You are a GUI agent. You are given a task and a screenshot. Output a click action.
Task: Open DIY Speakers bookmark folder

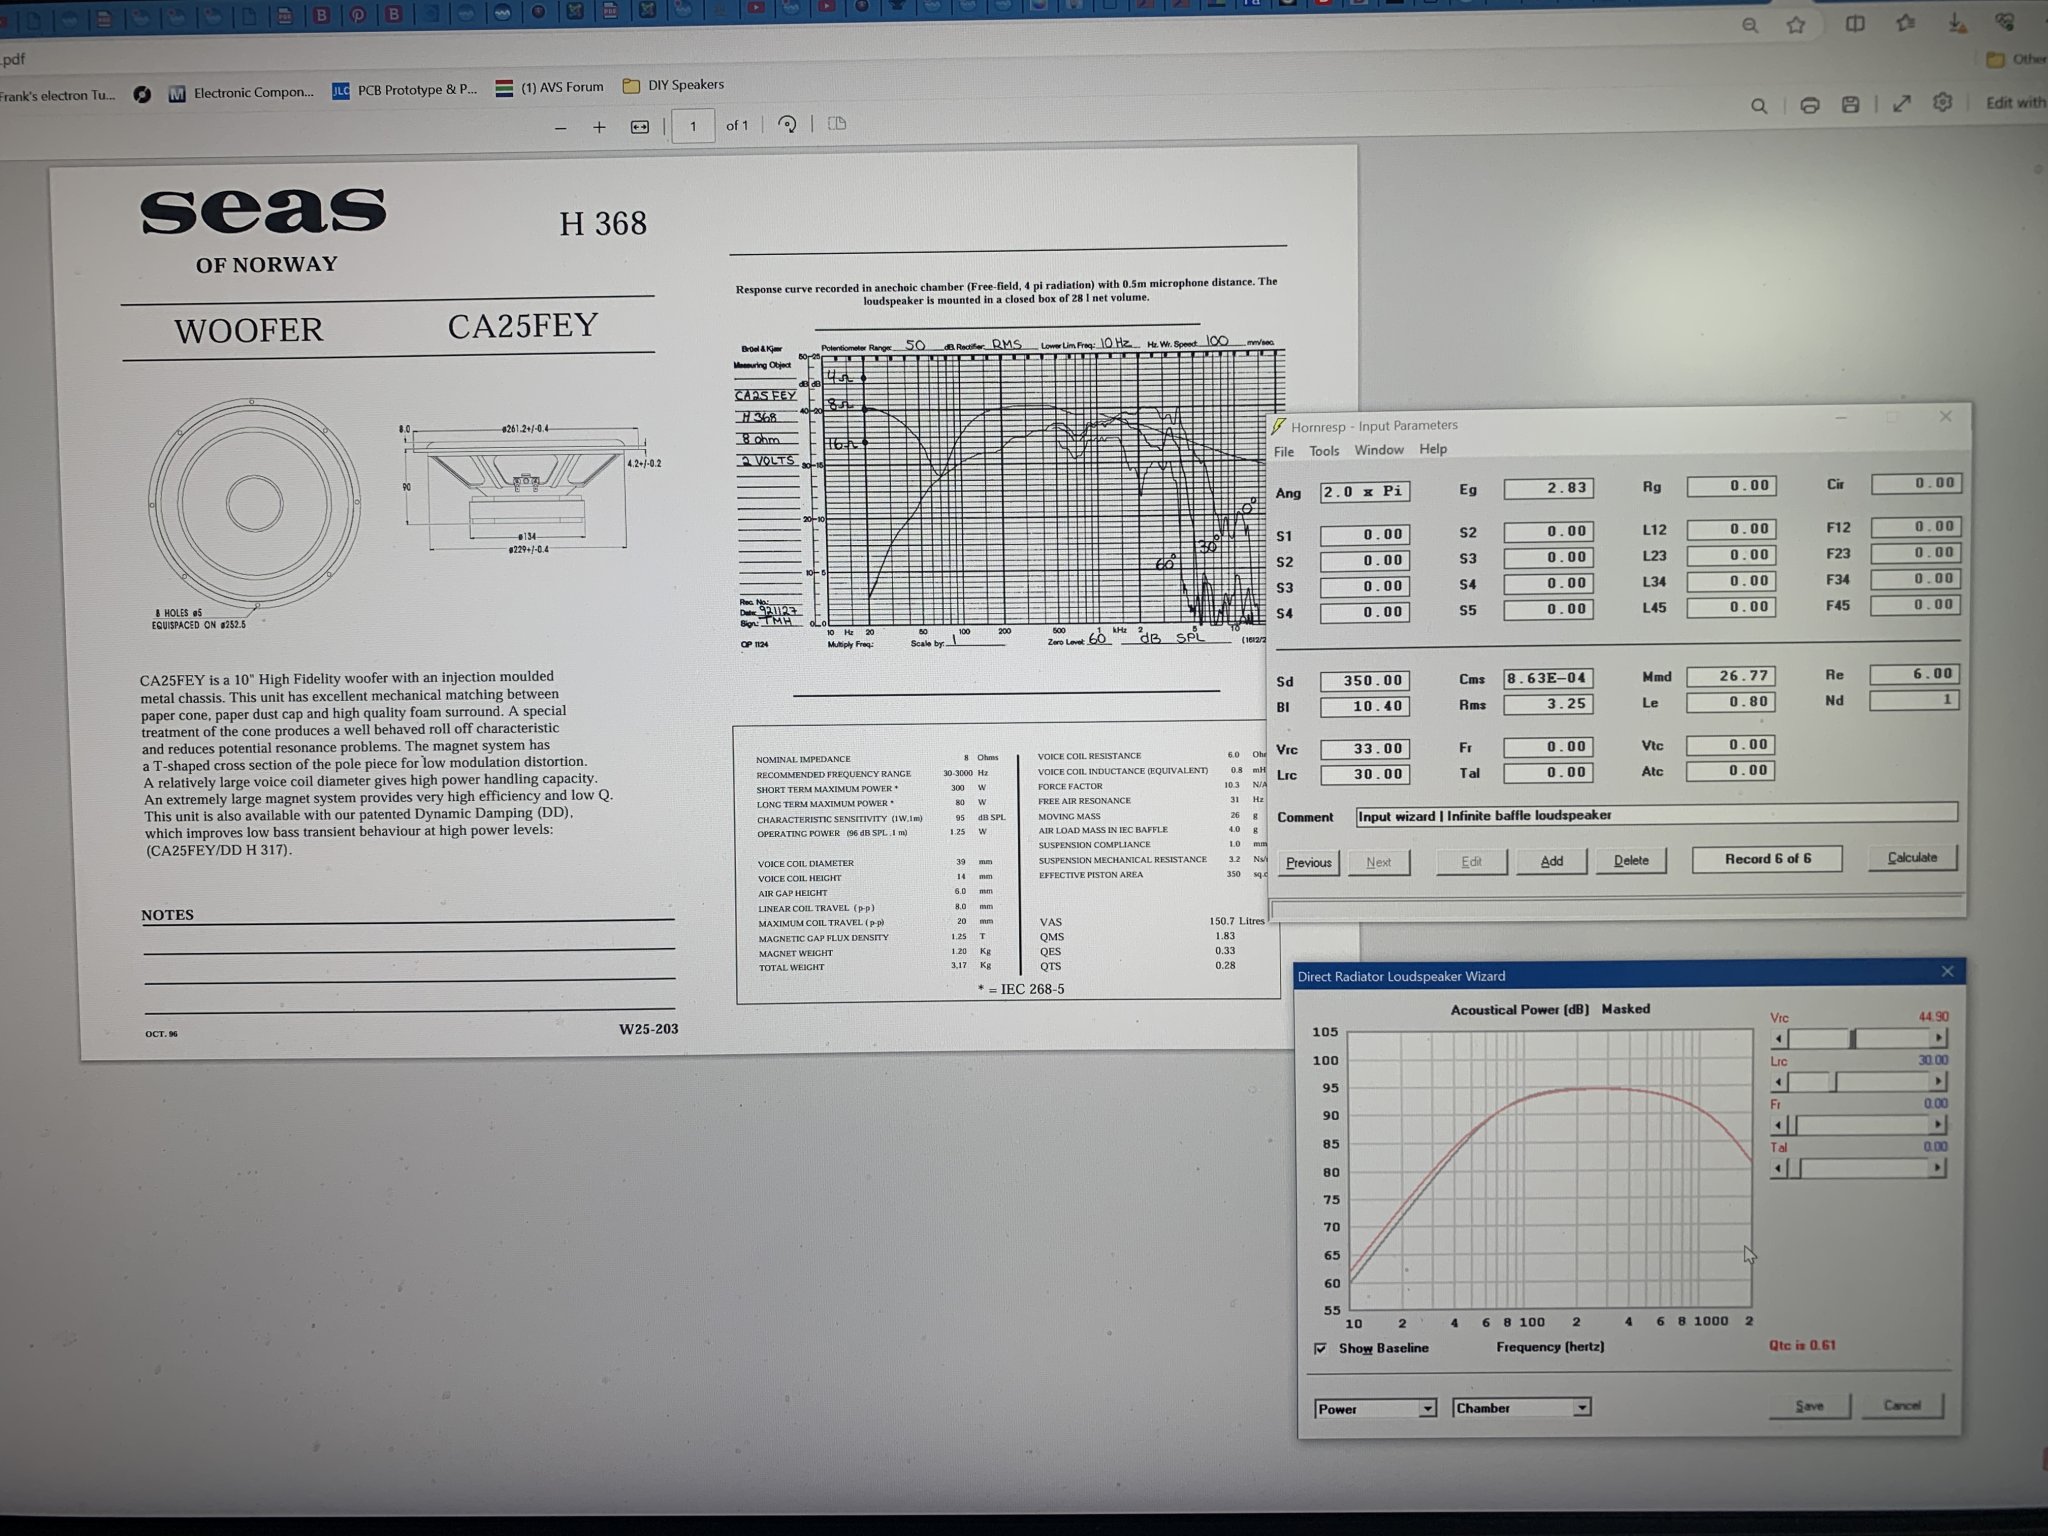click(x=673, y=85)
